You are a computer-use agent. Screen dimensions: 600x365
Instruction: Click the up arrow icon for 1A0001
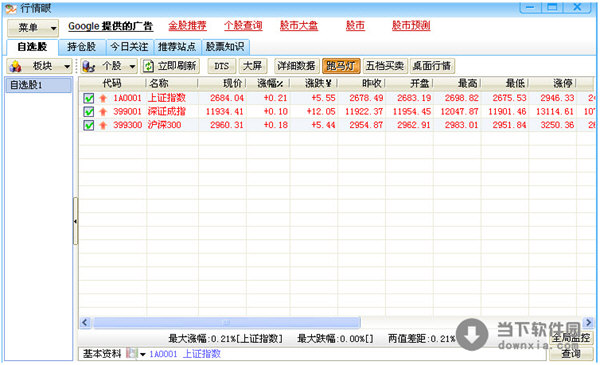click(103, 98)
